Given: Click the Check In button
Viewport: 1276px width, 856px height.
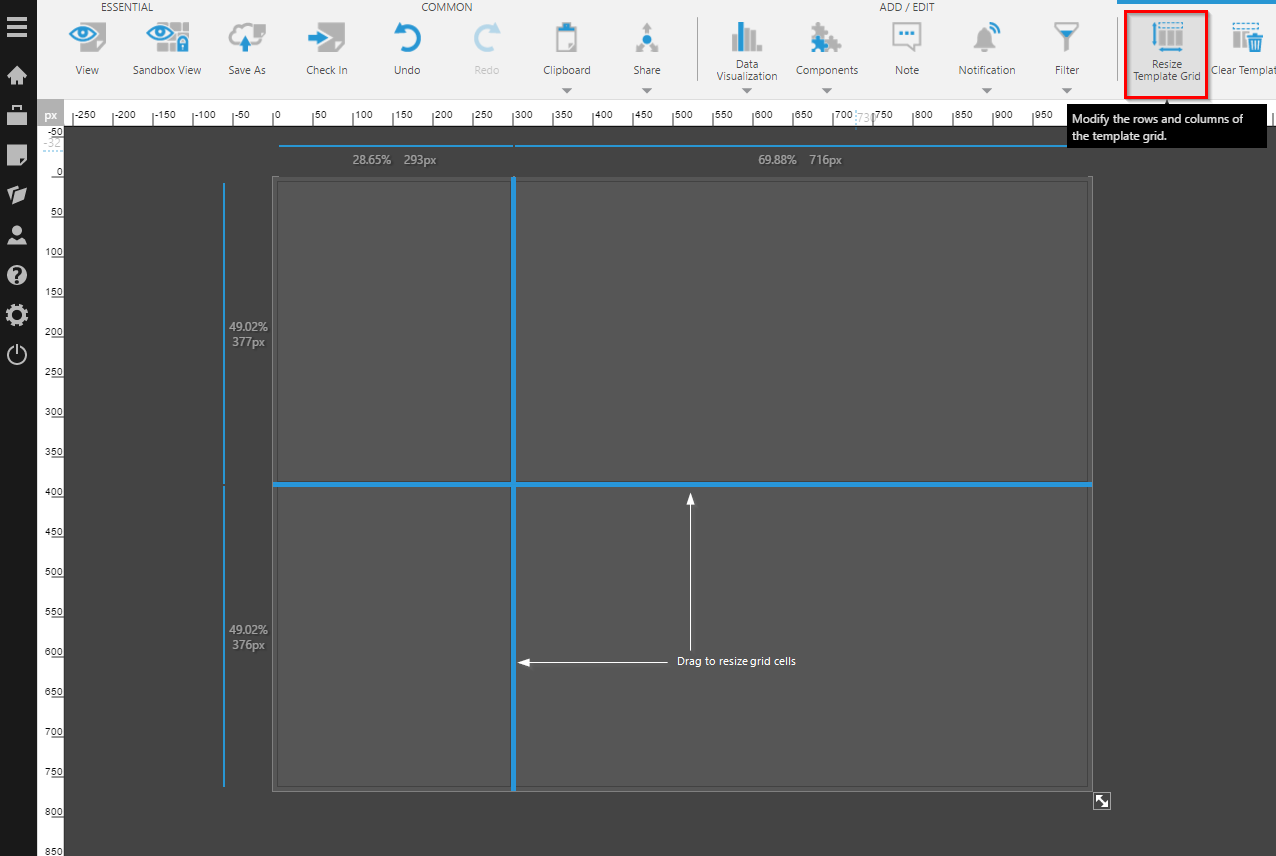Looking at the screenshot, I should pyautogui.click(x=327, y=49).
